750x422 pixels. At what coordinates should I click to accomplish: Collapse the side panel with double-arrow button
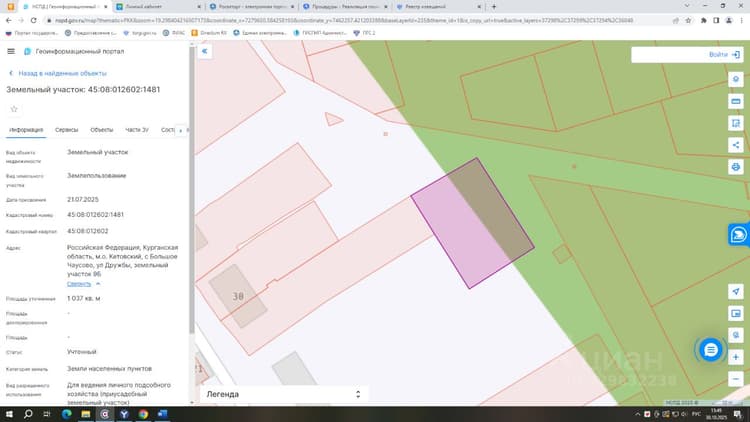click(205, 51)
